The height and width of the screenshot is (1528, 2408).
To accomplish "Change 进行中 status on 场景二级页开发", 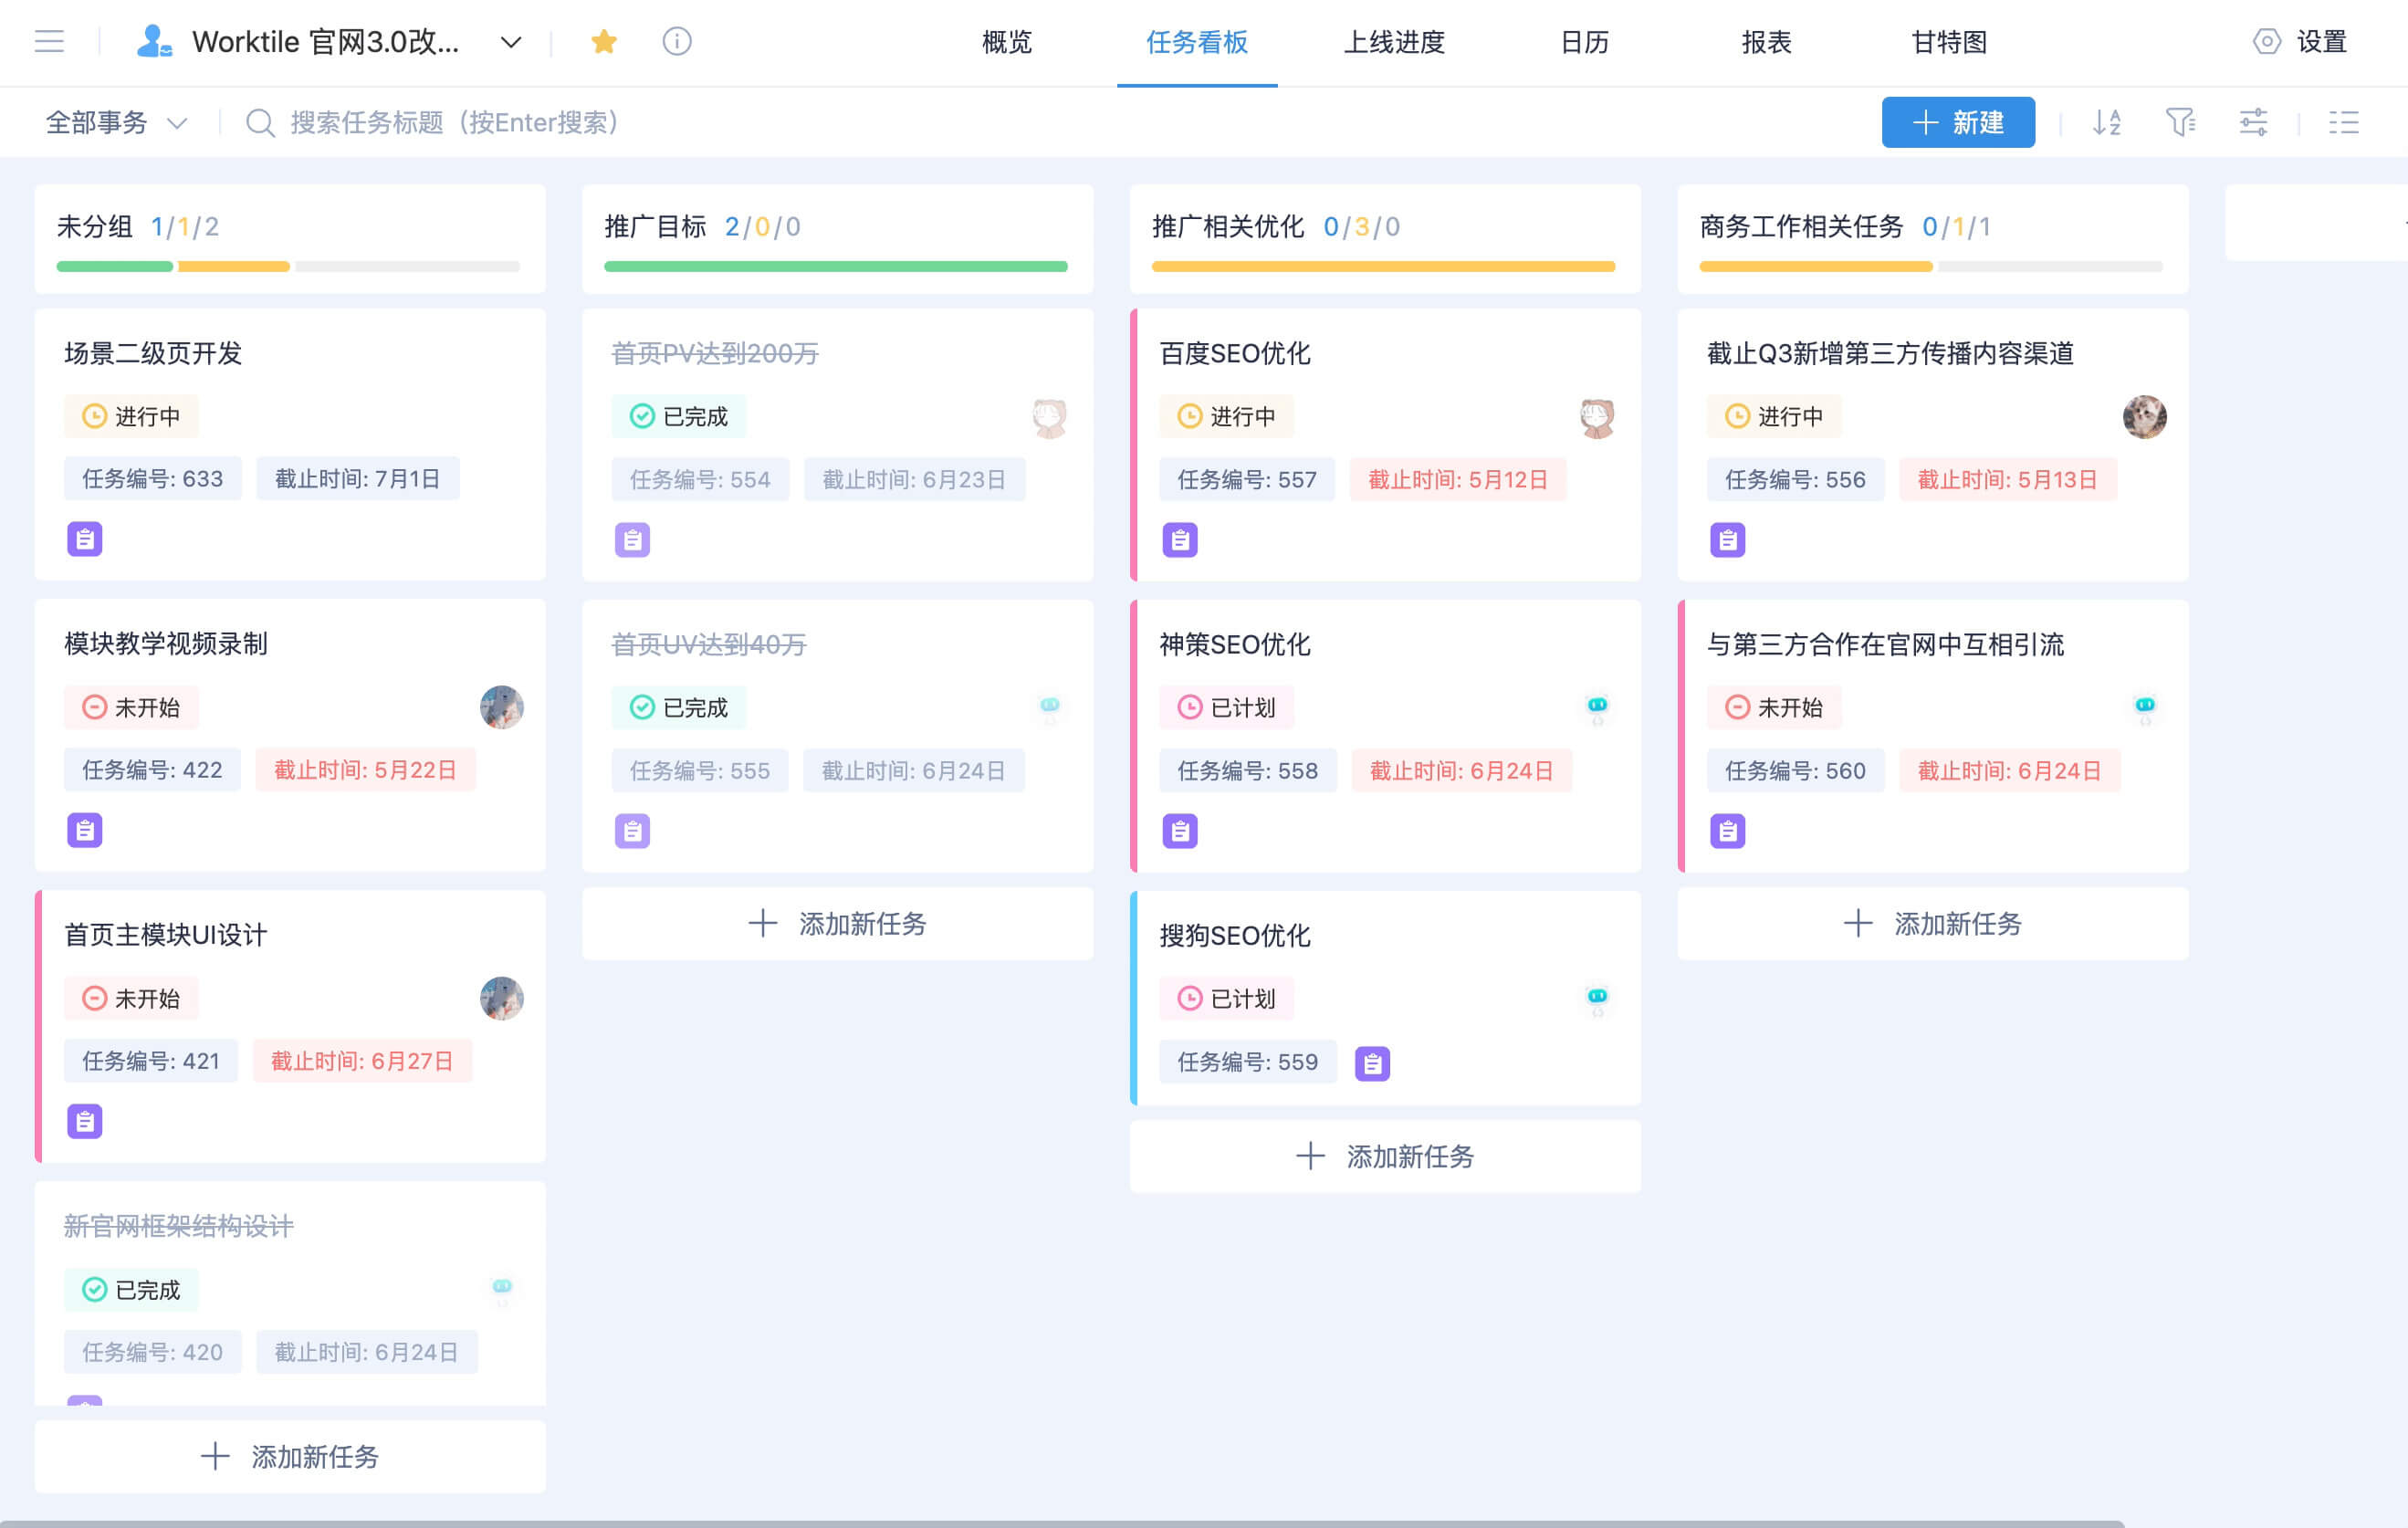I will point(131,416).
